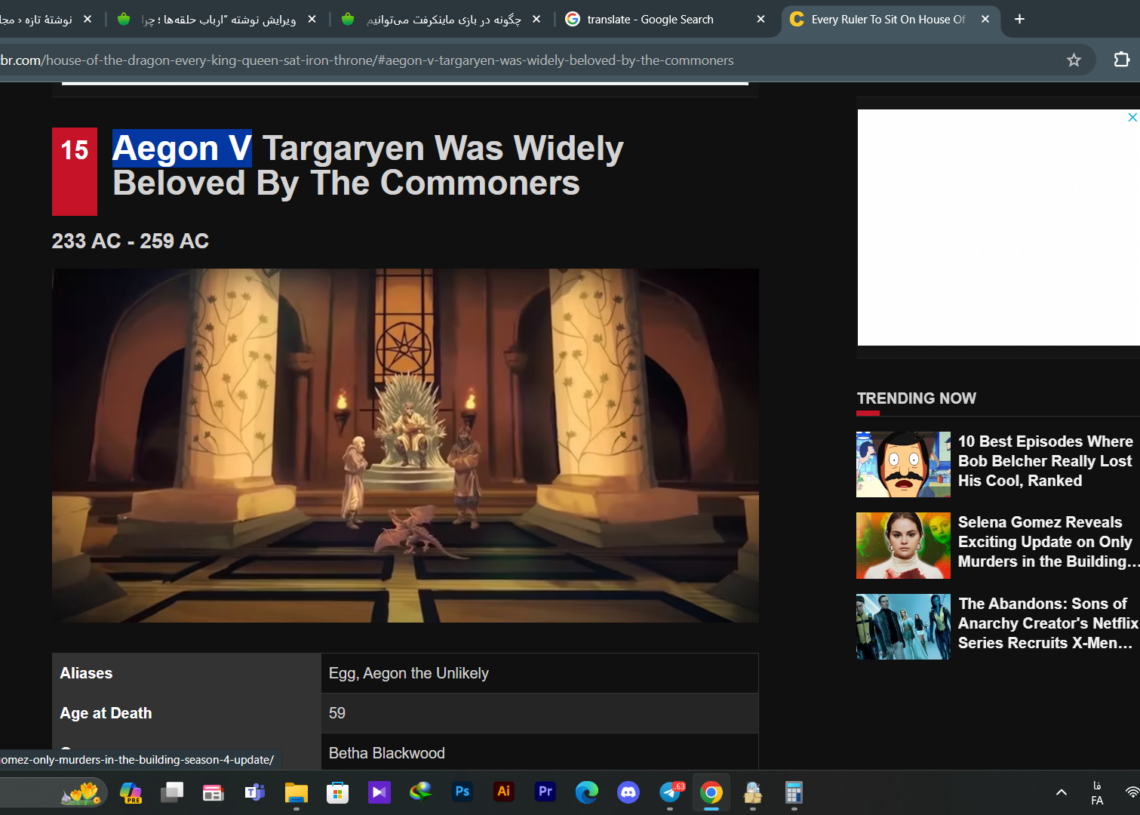Open The Abandons Netflix series article
1140x815 pixels.
[1047, 623]
